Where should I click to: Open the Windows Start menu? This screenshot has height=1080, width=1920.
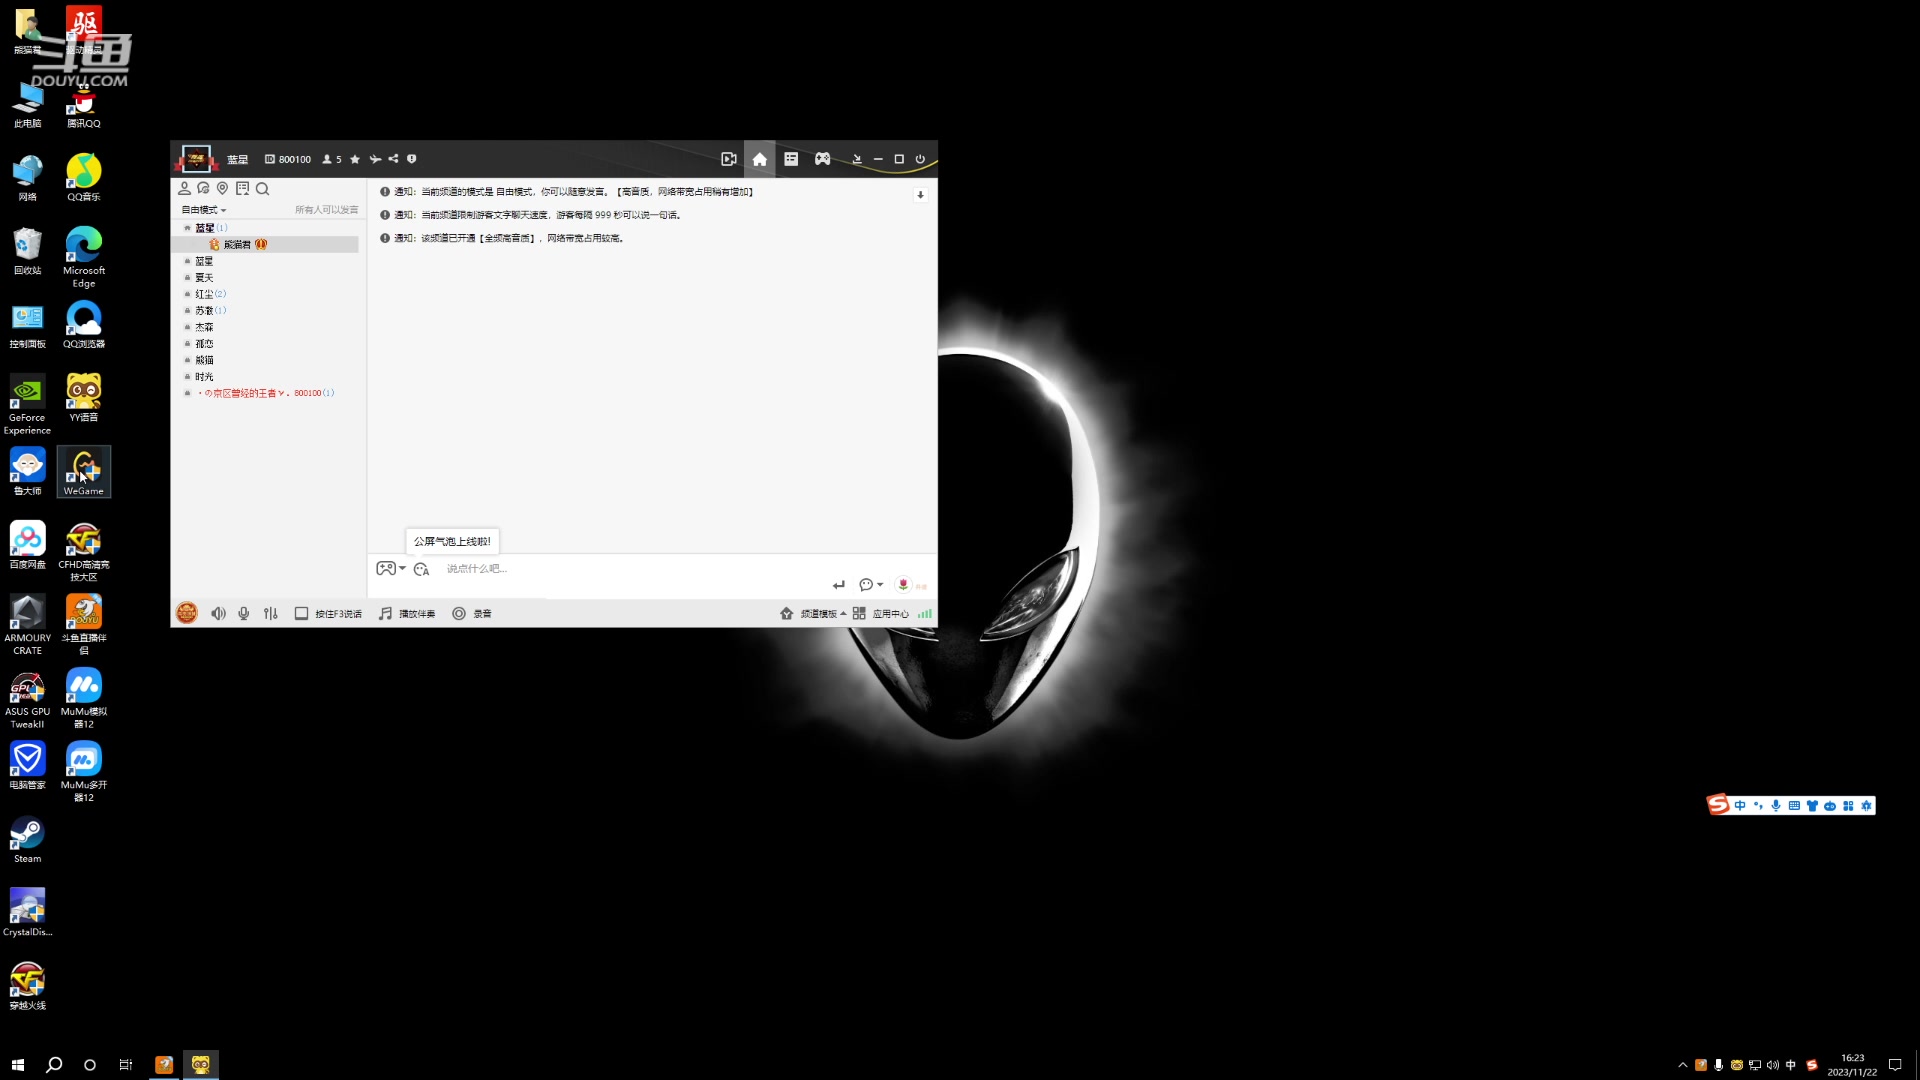point(18,1064)
